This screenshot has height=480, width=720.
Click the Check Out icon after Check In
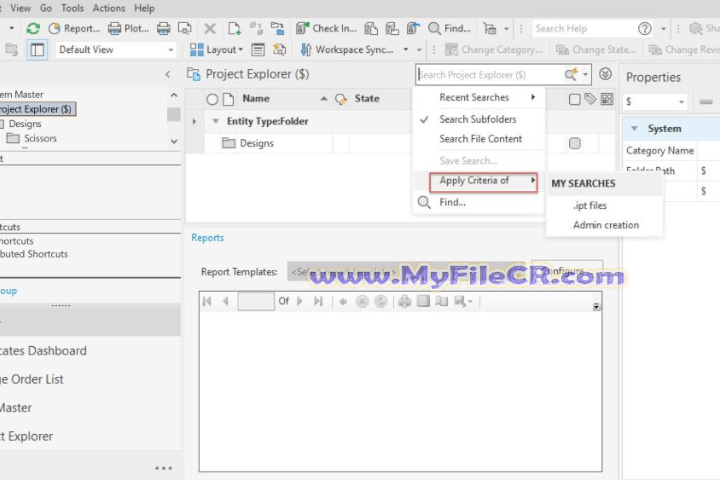(x=371, y=28)
